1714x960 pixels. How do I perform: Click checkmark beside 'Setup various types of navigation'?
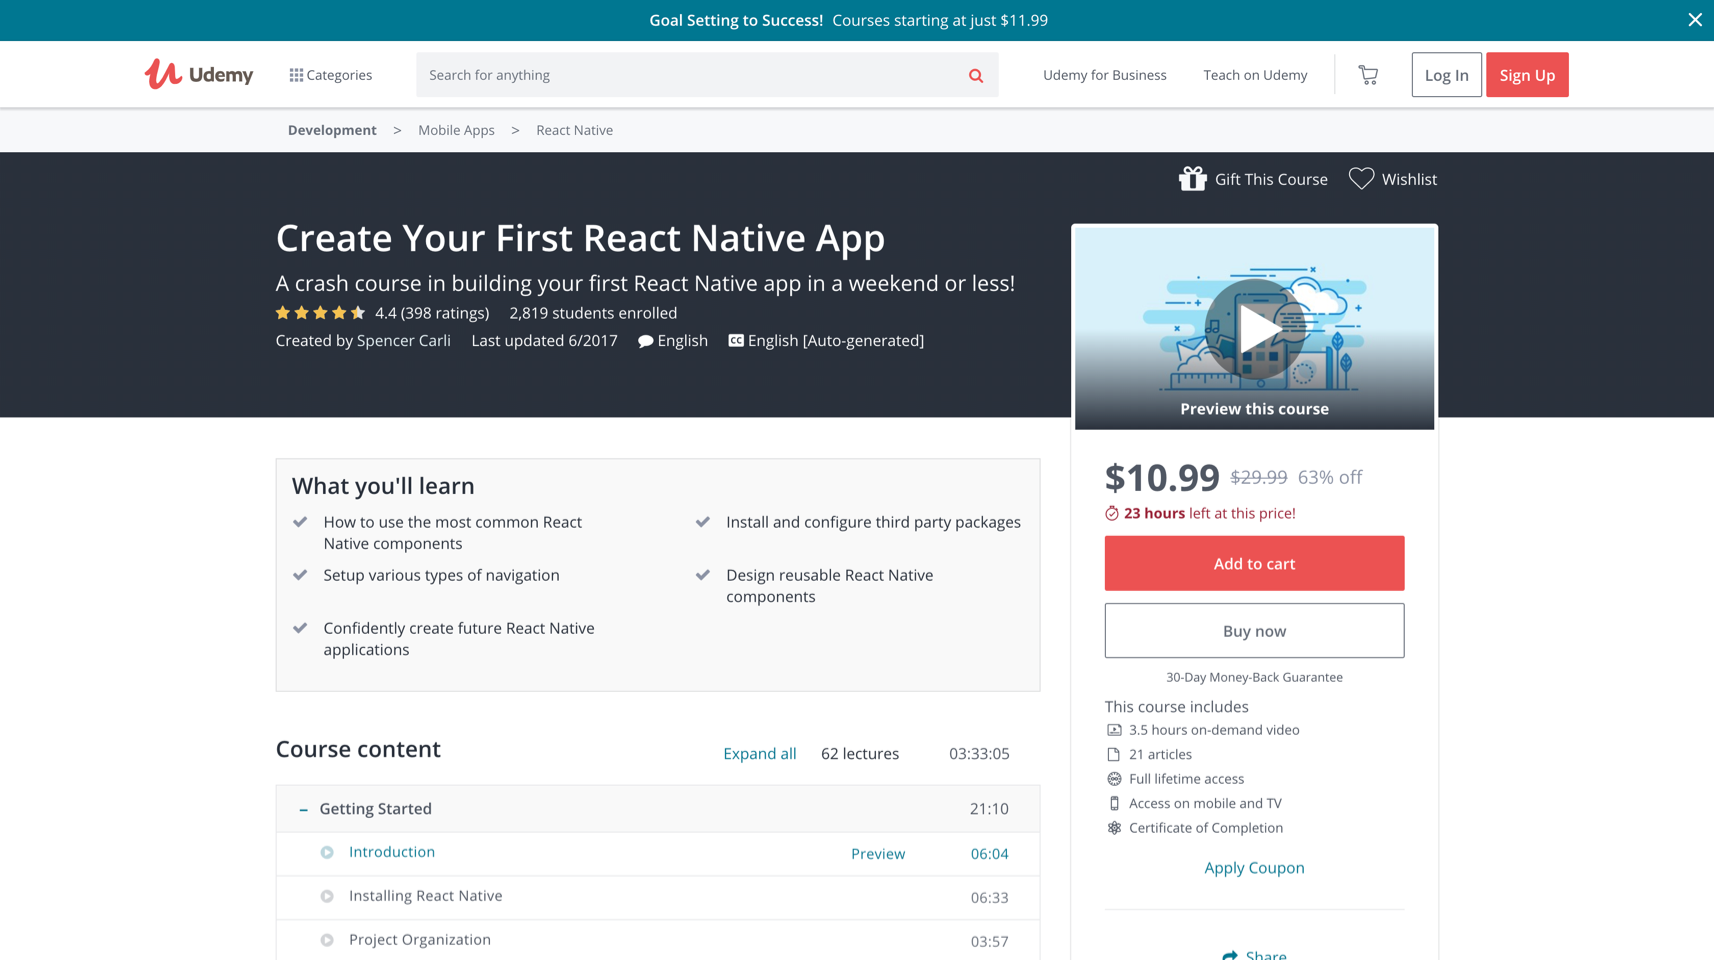300,575
